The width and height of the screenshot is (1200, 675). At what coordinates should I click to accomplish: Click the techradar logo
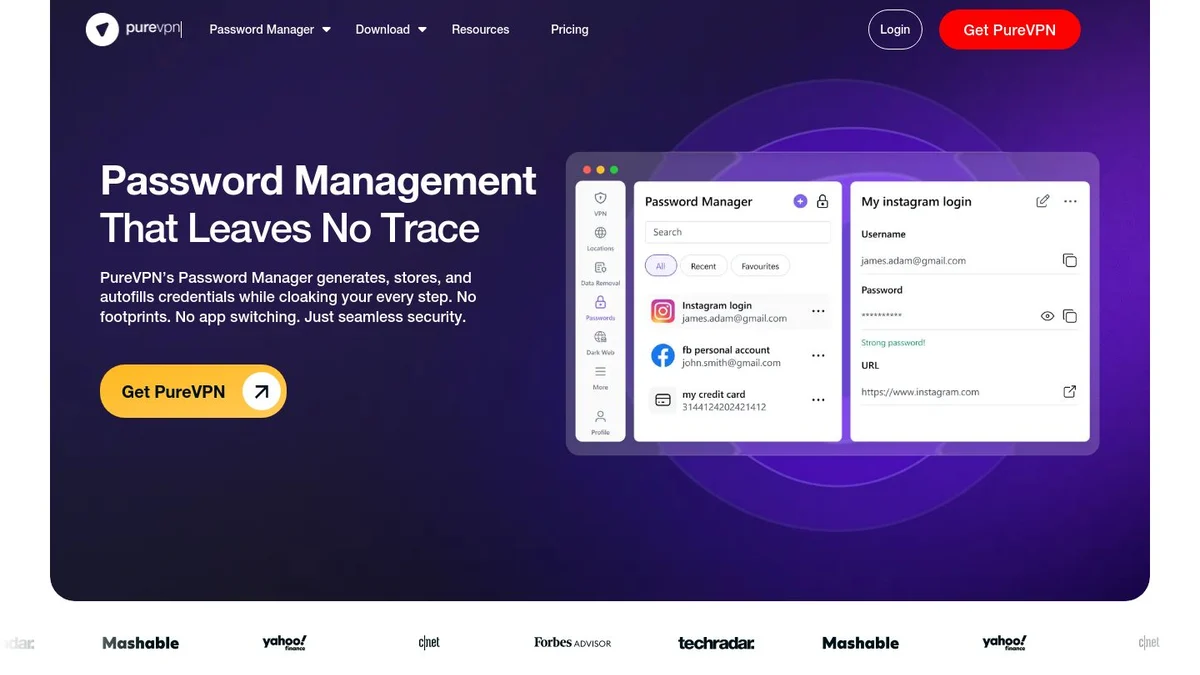(x=716, y=643)
